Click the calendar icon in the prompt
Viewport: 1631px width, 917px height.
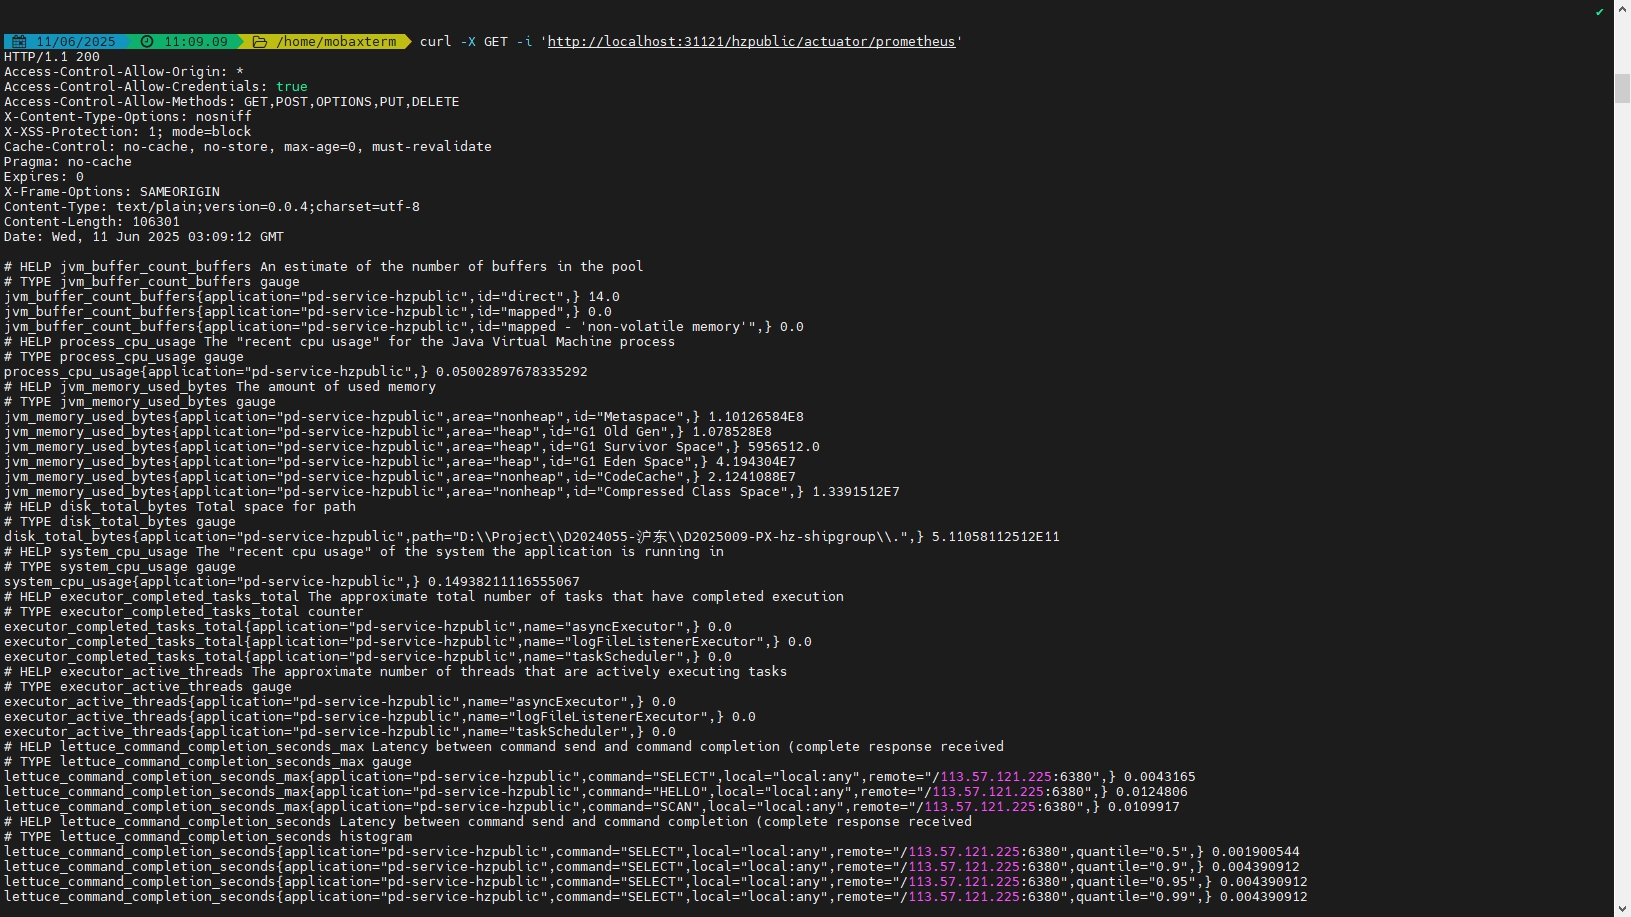[x=19, y=42]
